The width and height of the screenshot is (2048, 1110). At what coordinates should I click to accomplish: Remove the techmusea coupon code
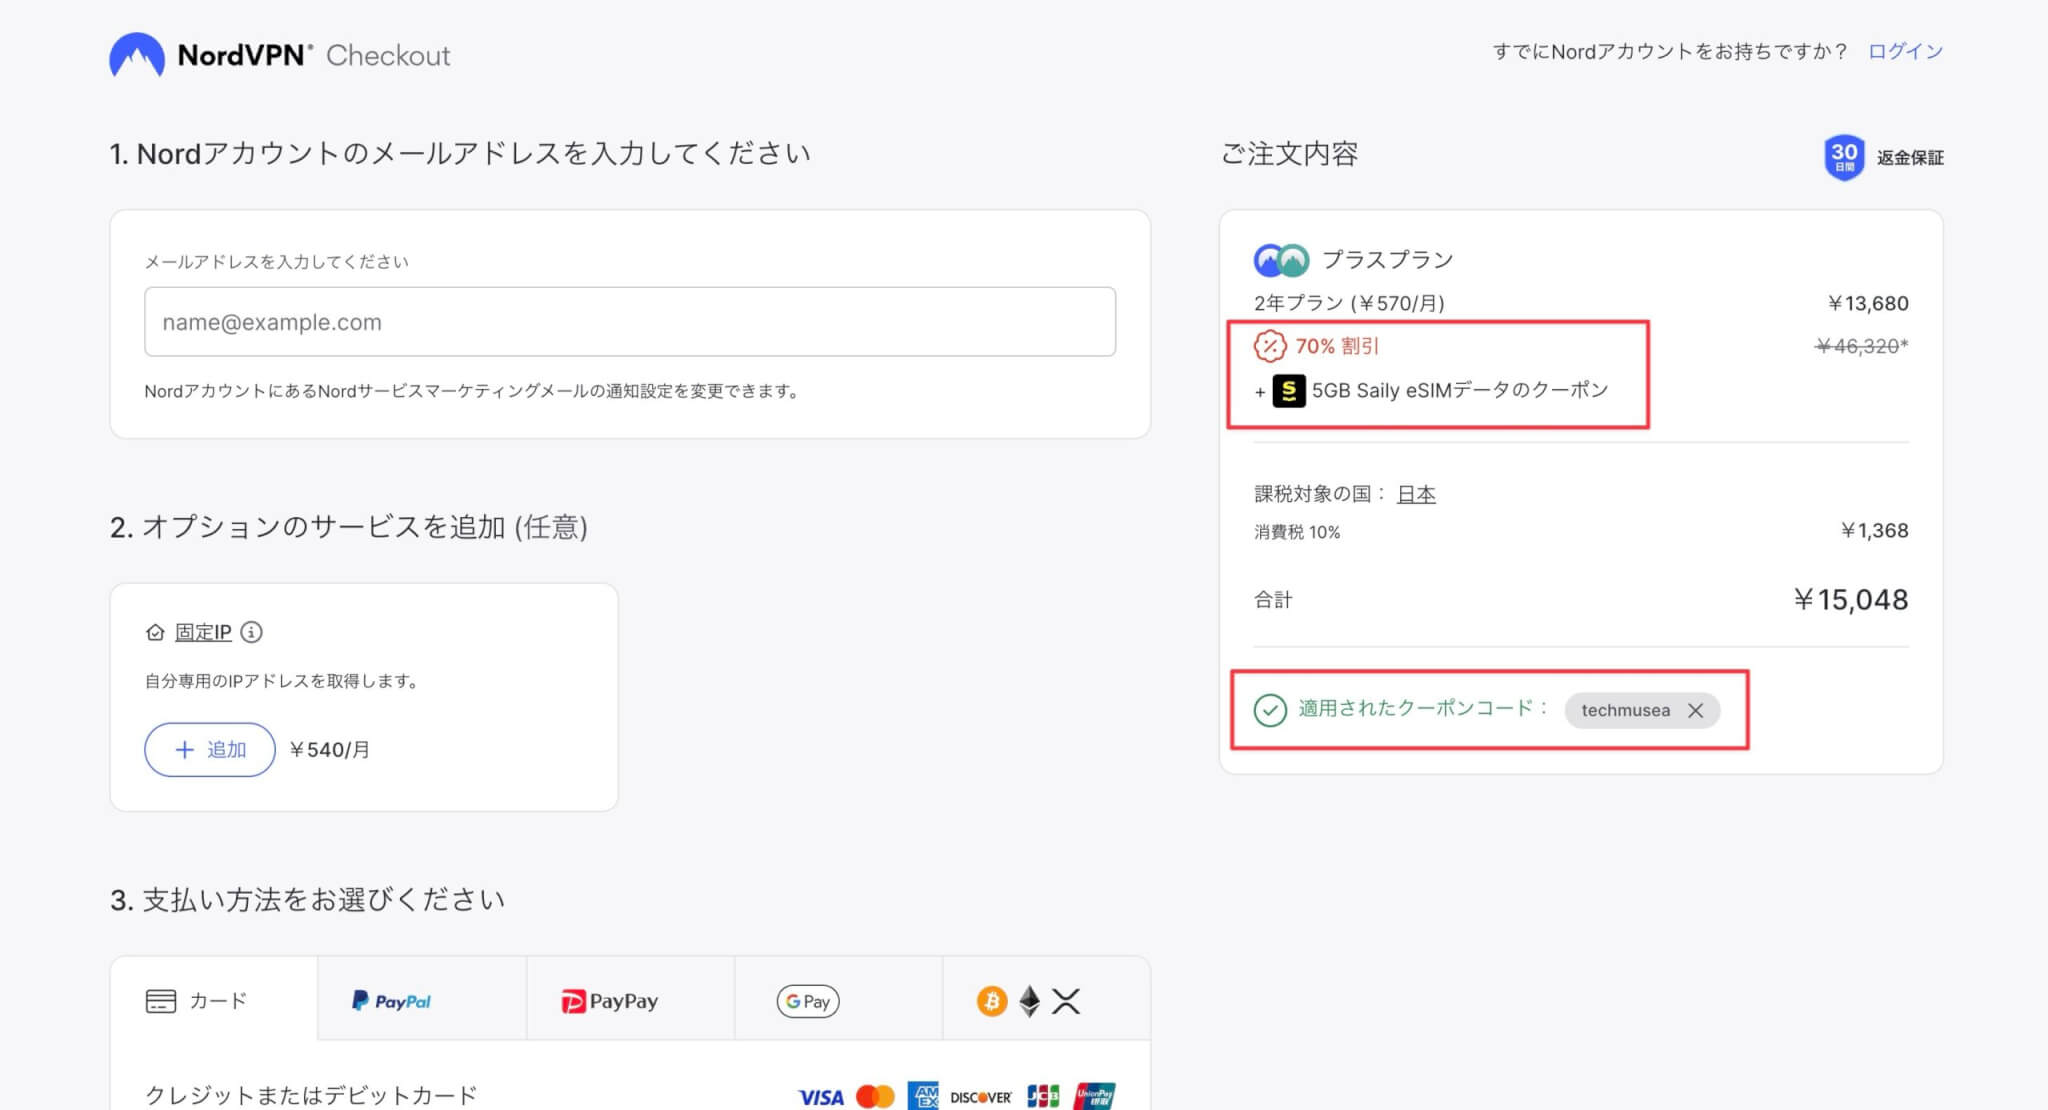(1695, 710)
